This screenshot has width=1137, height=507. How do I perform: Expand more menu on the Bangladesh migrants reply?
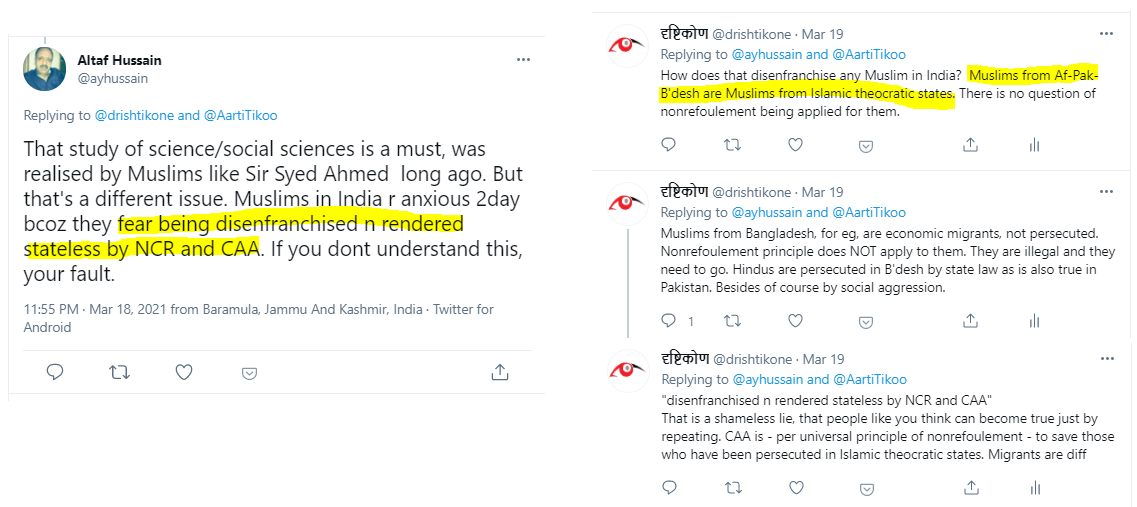pos(1106,192)
